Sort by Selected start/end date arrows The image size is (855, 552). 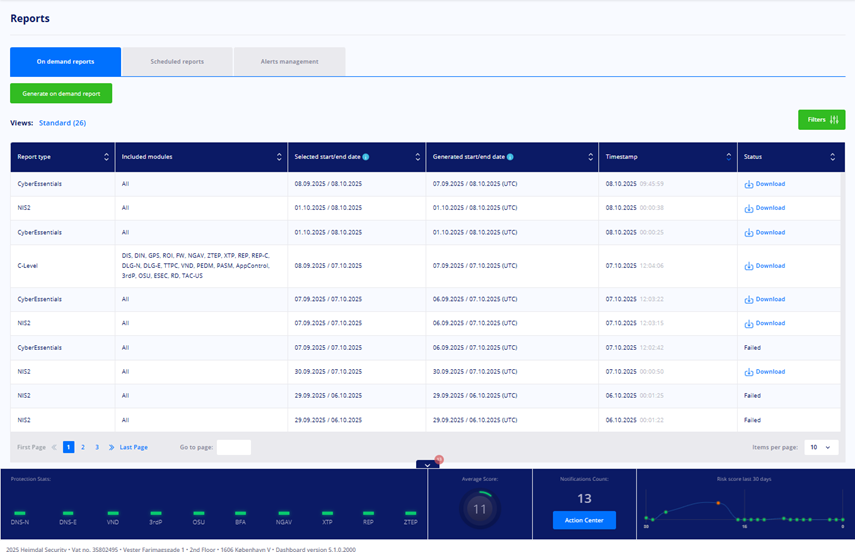click(x=418, y=157)
